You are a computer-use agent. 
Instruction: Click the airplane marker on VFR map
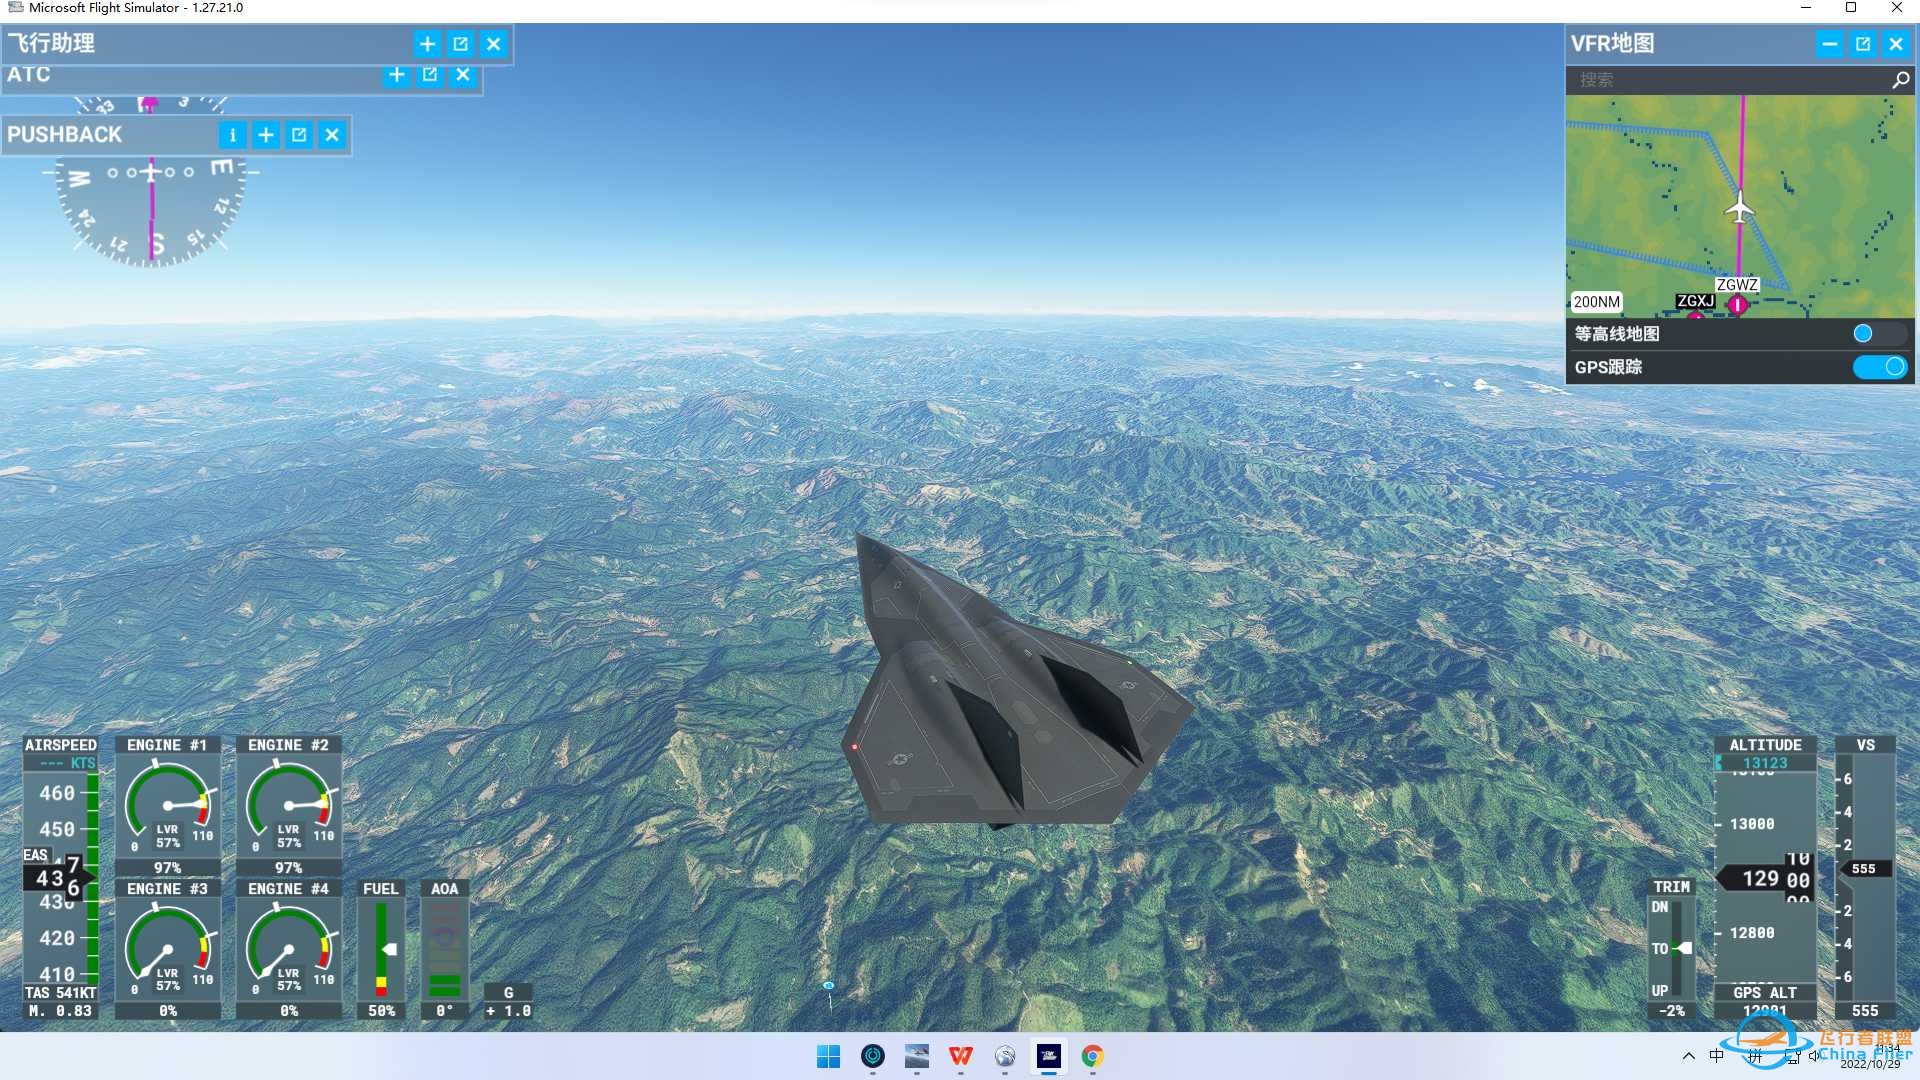click(1740, 208)
